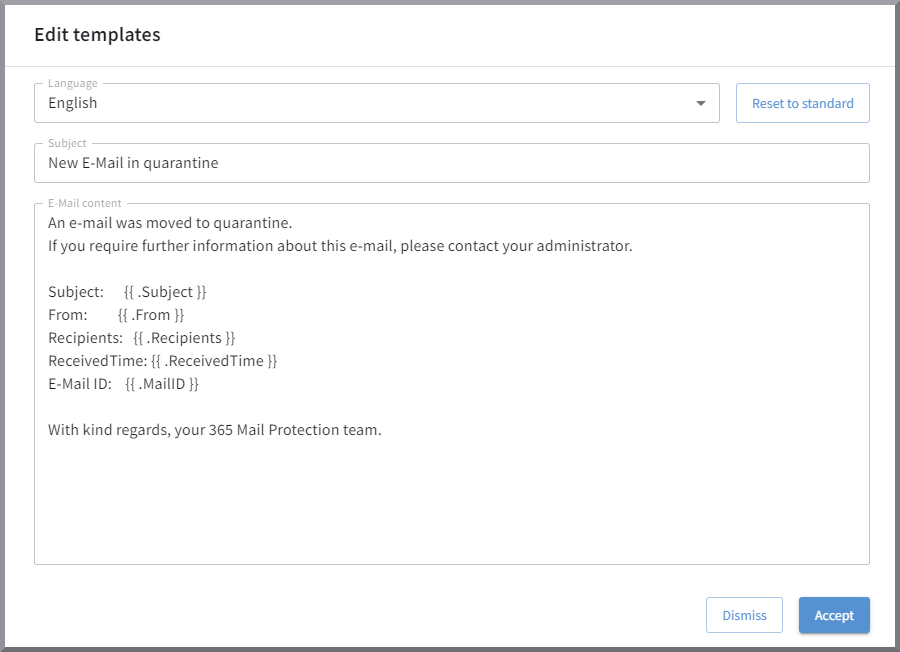The height and width of the screenshot is (652, 900).
Task: Click the '{{ .Recipients }}' placeholder text
Action: pyautogui.click(x=184, y=338)
